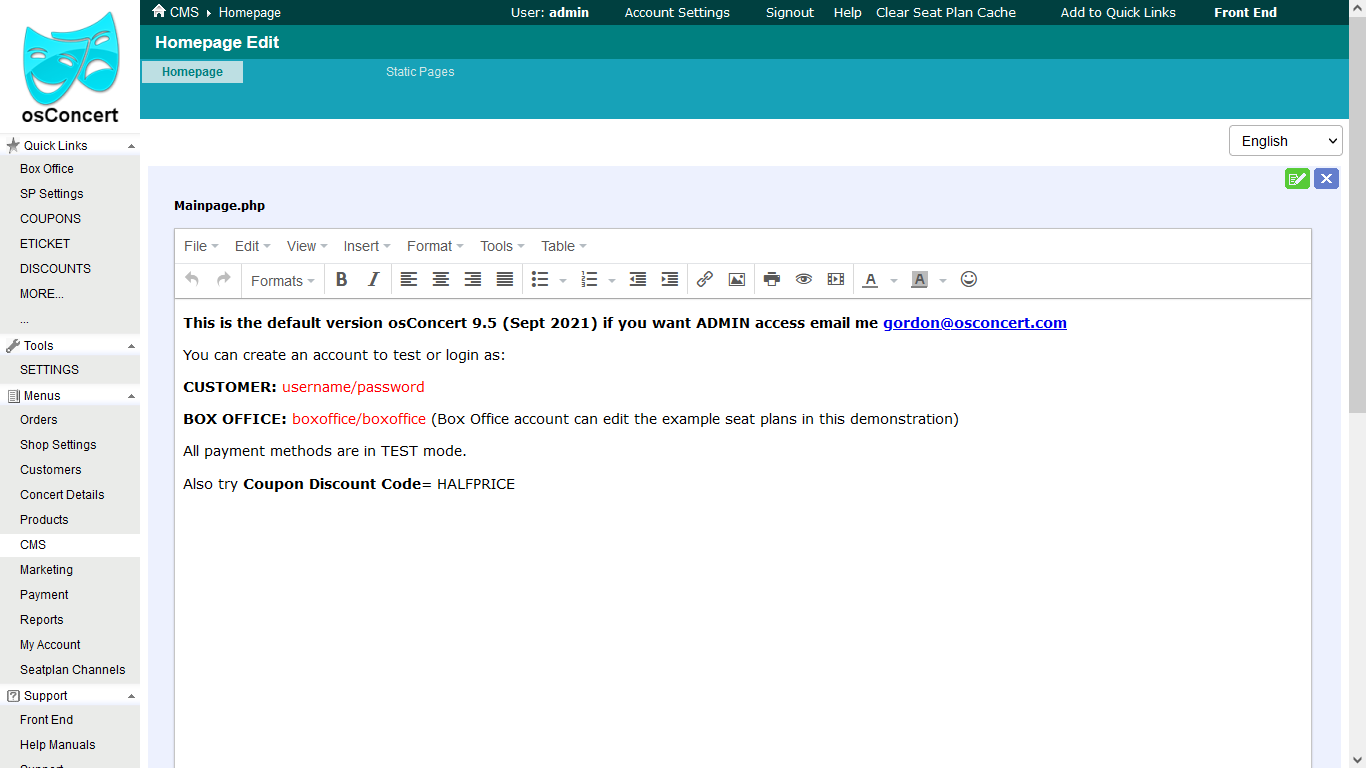Preview the page using the eye icon

tap(804, 280)
